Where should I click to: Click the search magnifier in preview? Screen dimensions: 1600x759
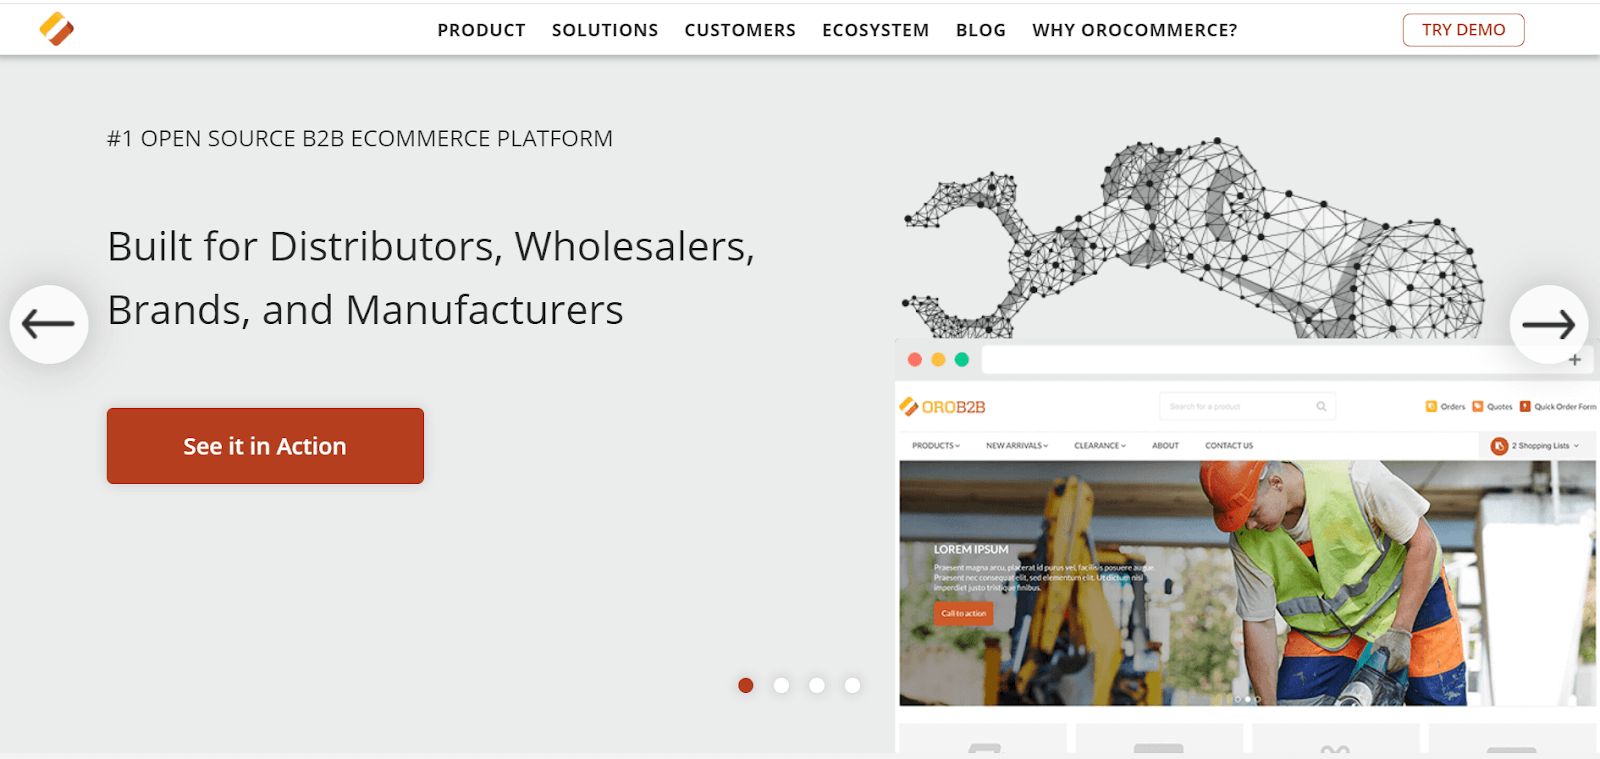[x=1321, y=406]
